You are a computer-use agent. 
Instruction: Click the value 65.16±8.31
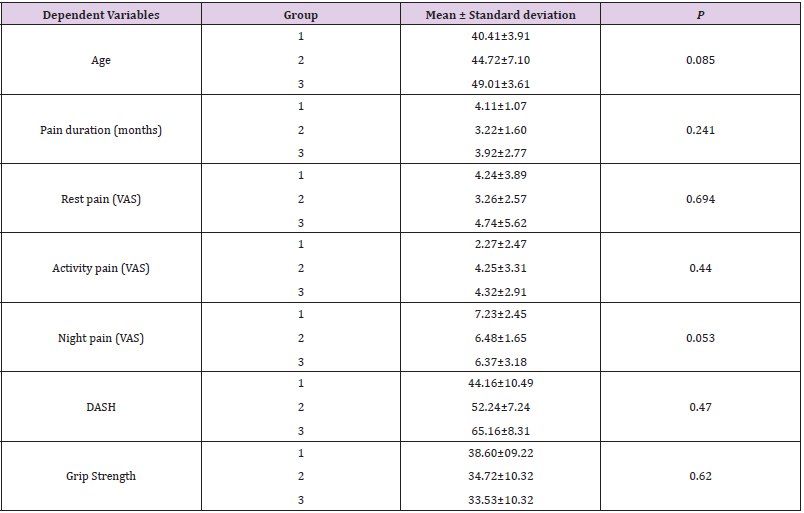[498, 430]
